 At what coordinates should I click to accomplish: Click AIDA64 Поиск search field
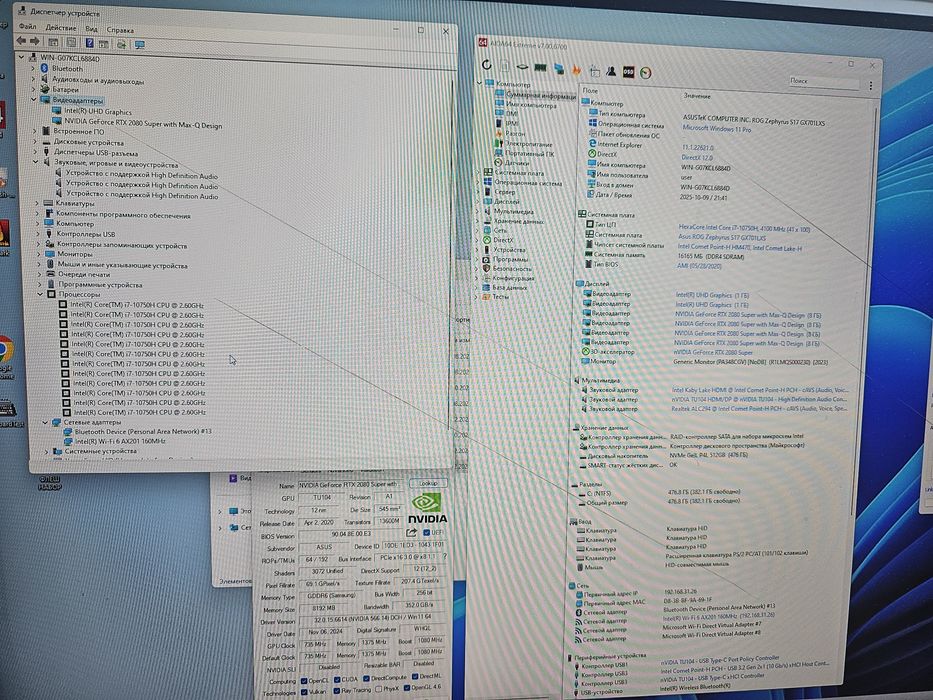[x=823, y=82]
